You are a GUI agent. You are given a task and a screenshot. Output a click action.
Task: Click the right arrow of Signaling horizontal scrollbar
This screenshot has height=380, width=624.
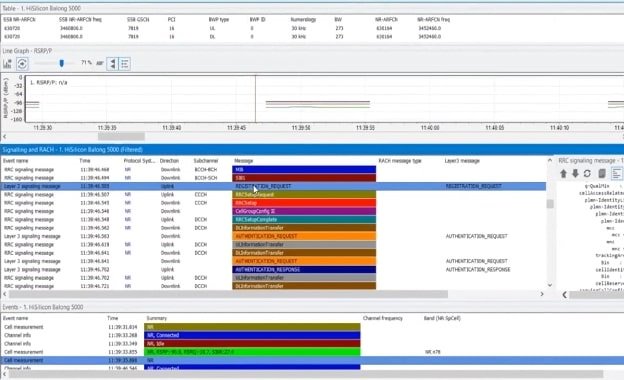(x=542, y=294)
